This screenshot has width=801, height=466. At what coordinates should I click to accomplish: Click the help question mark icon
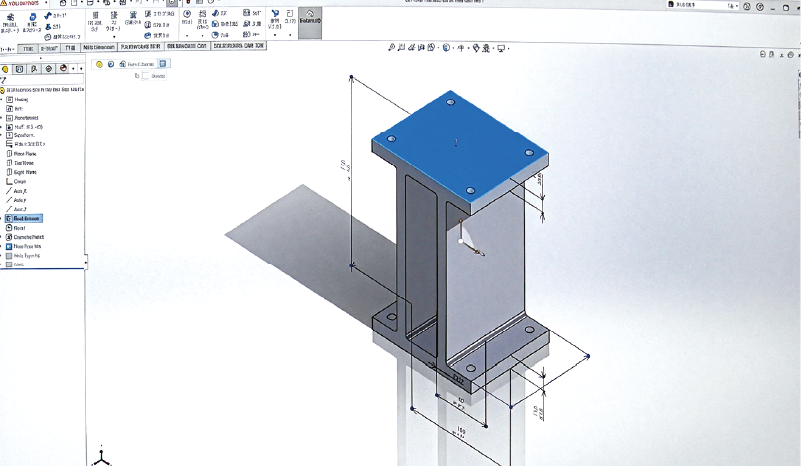[x=760, y=6]
